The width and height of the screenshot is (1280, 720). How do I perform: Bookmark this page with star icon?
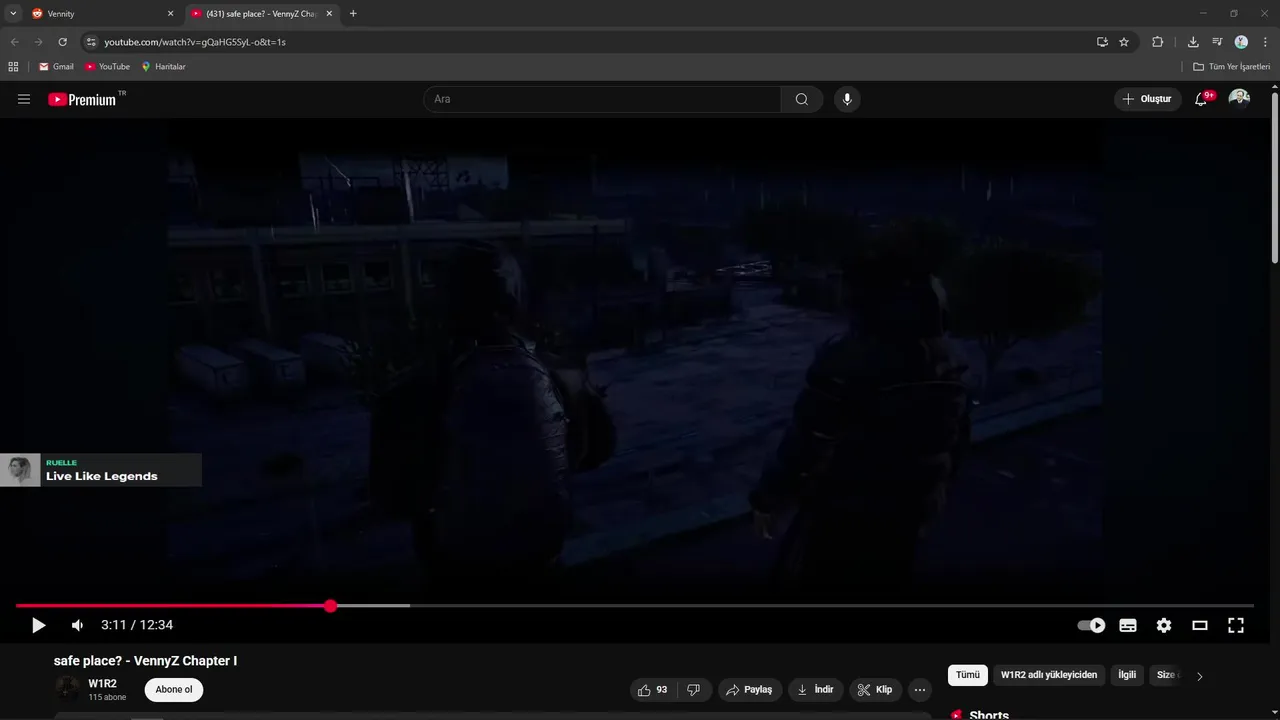(x=1124, y=42)
